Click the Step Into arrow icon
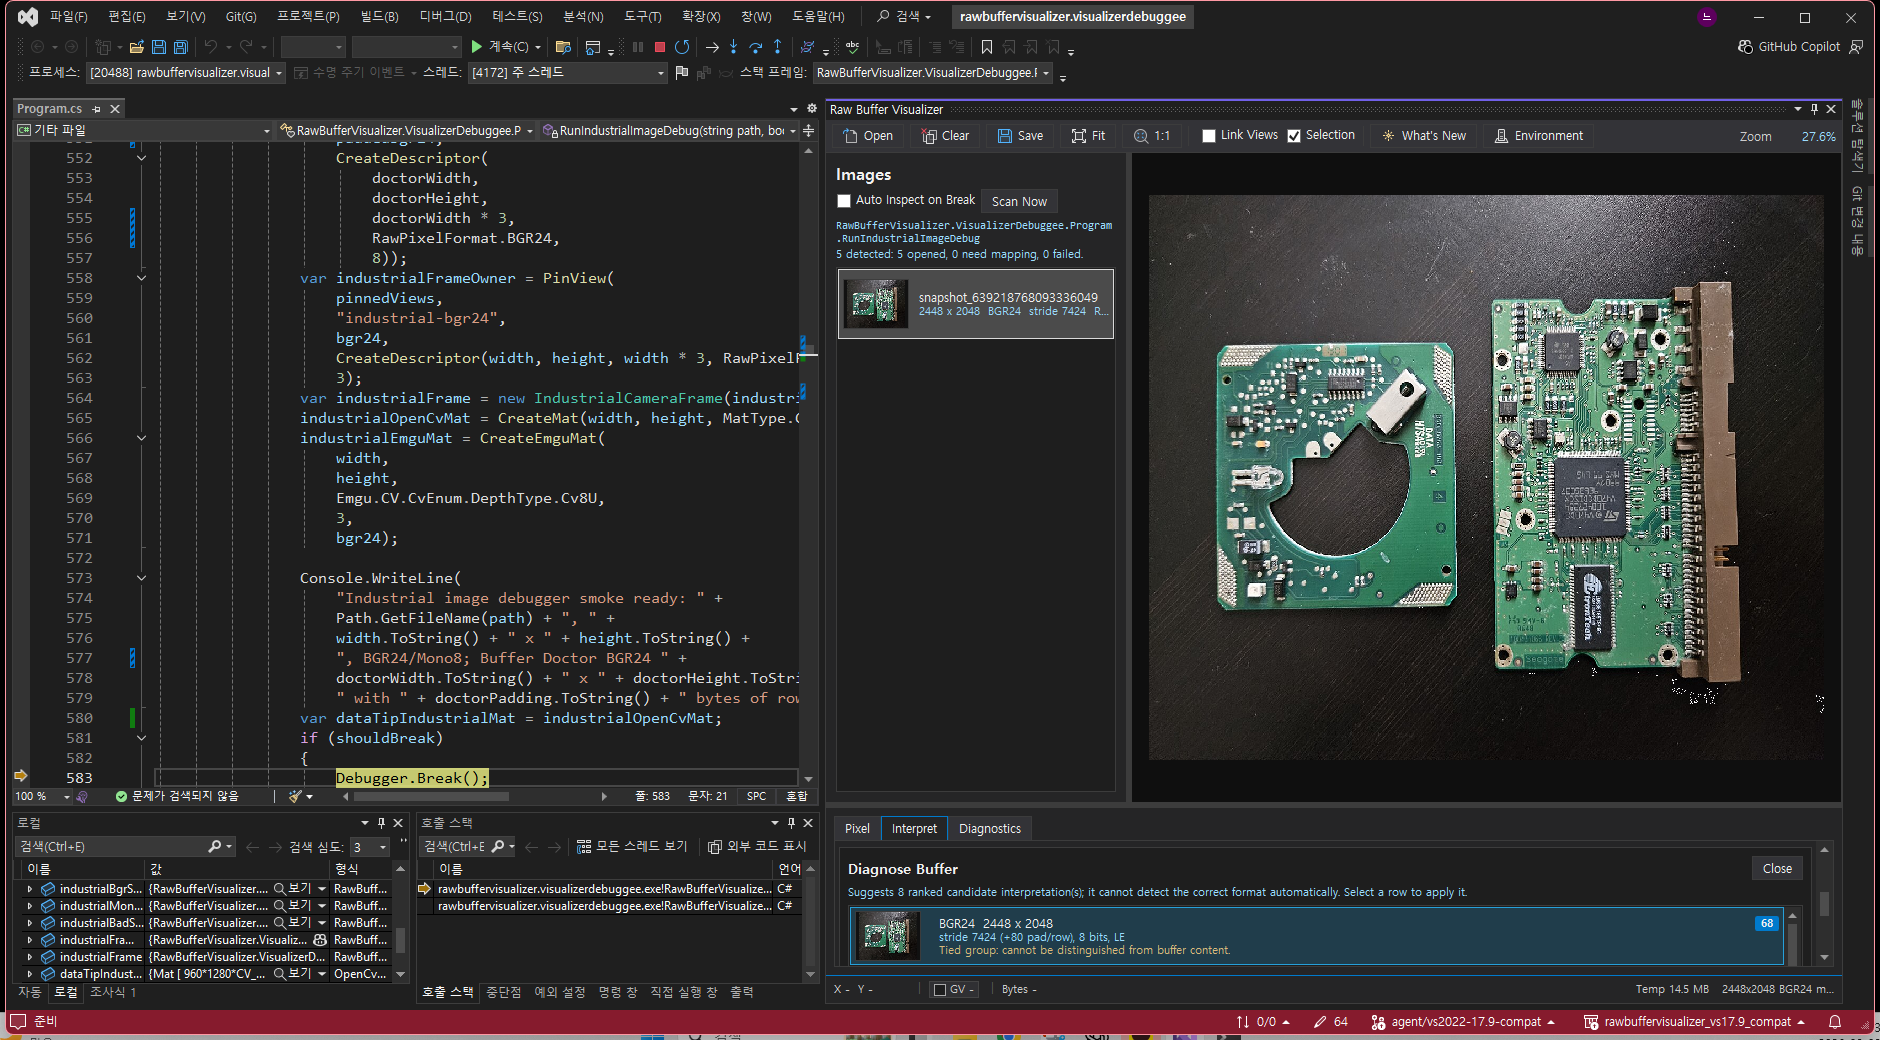Viewport: 1880px width, 1040px height. [734, 47]
